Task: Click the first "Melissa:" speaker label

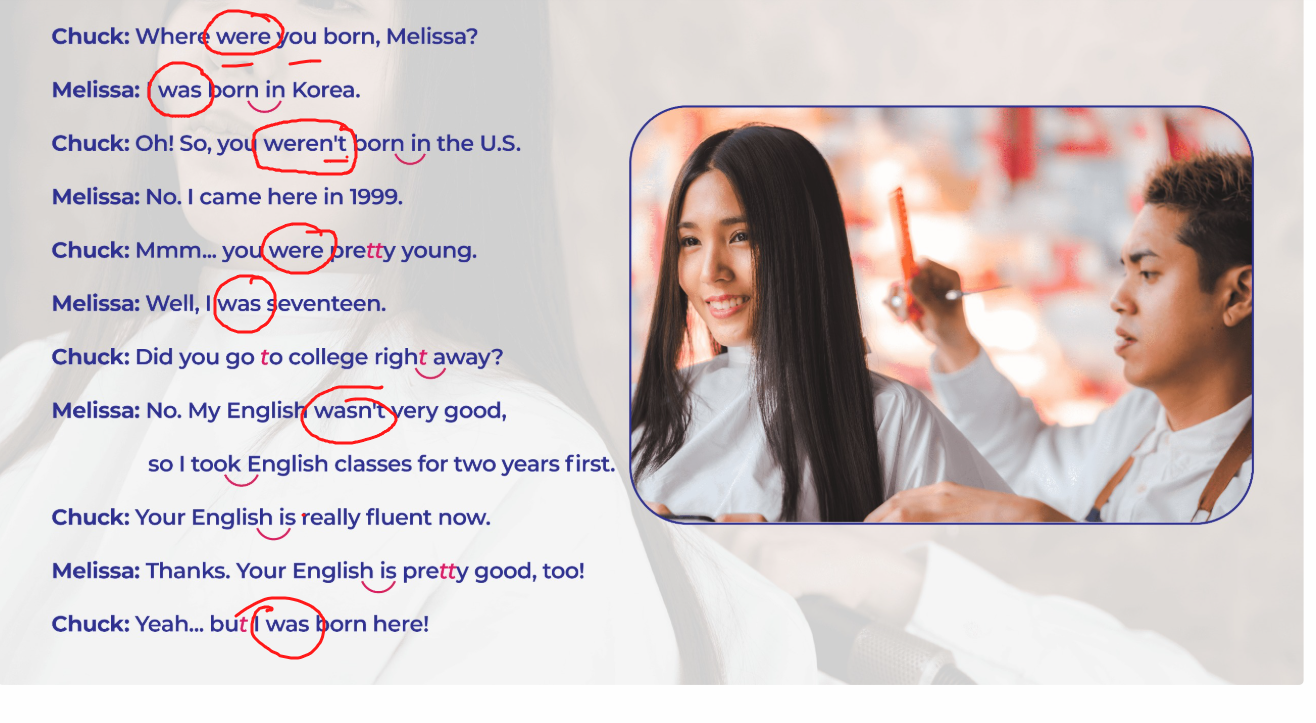Action: pos(96,90)
